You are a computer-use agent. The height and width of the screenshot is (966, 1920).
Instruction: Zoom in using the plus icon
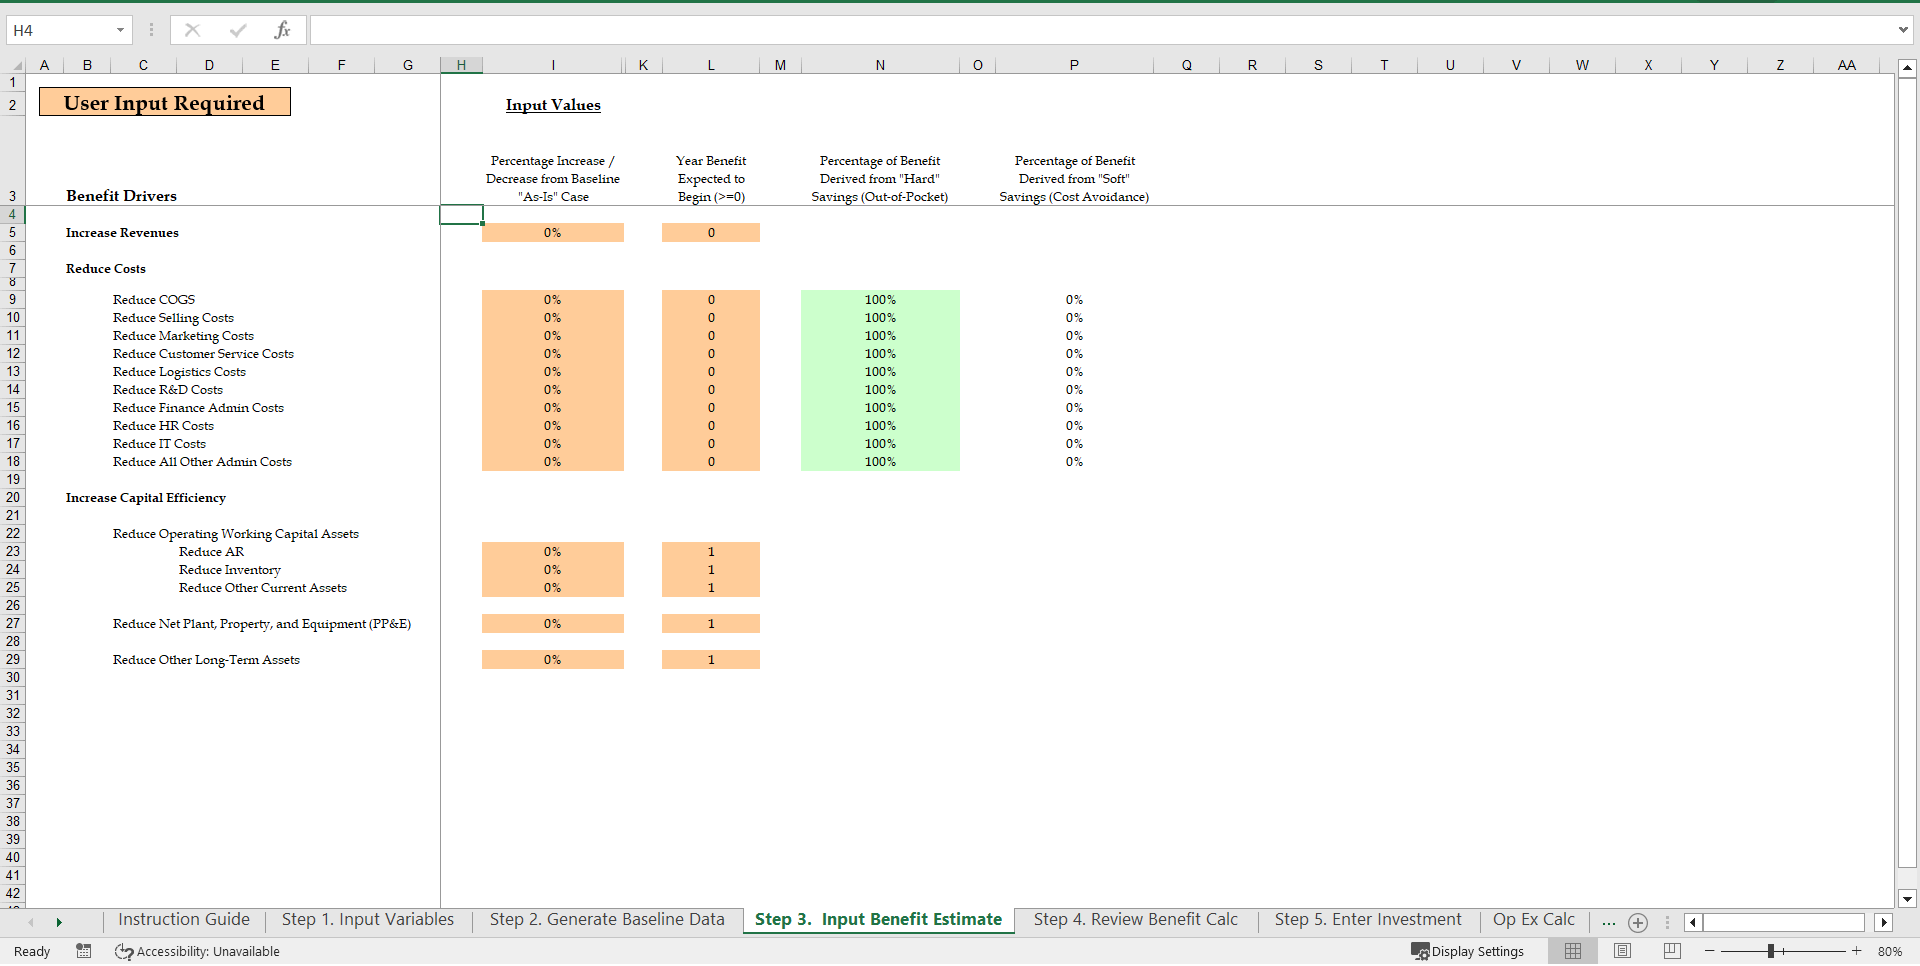click(1857, 951)
